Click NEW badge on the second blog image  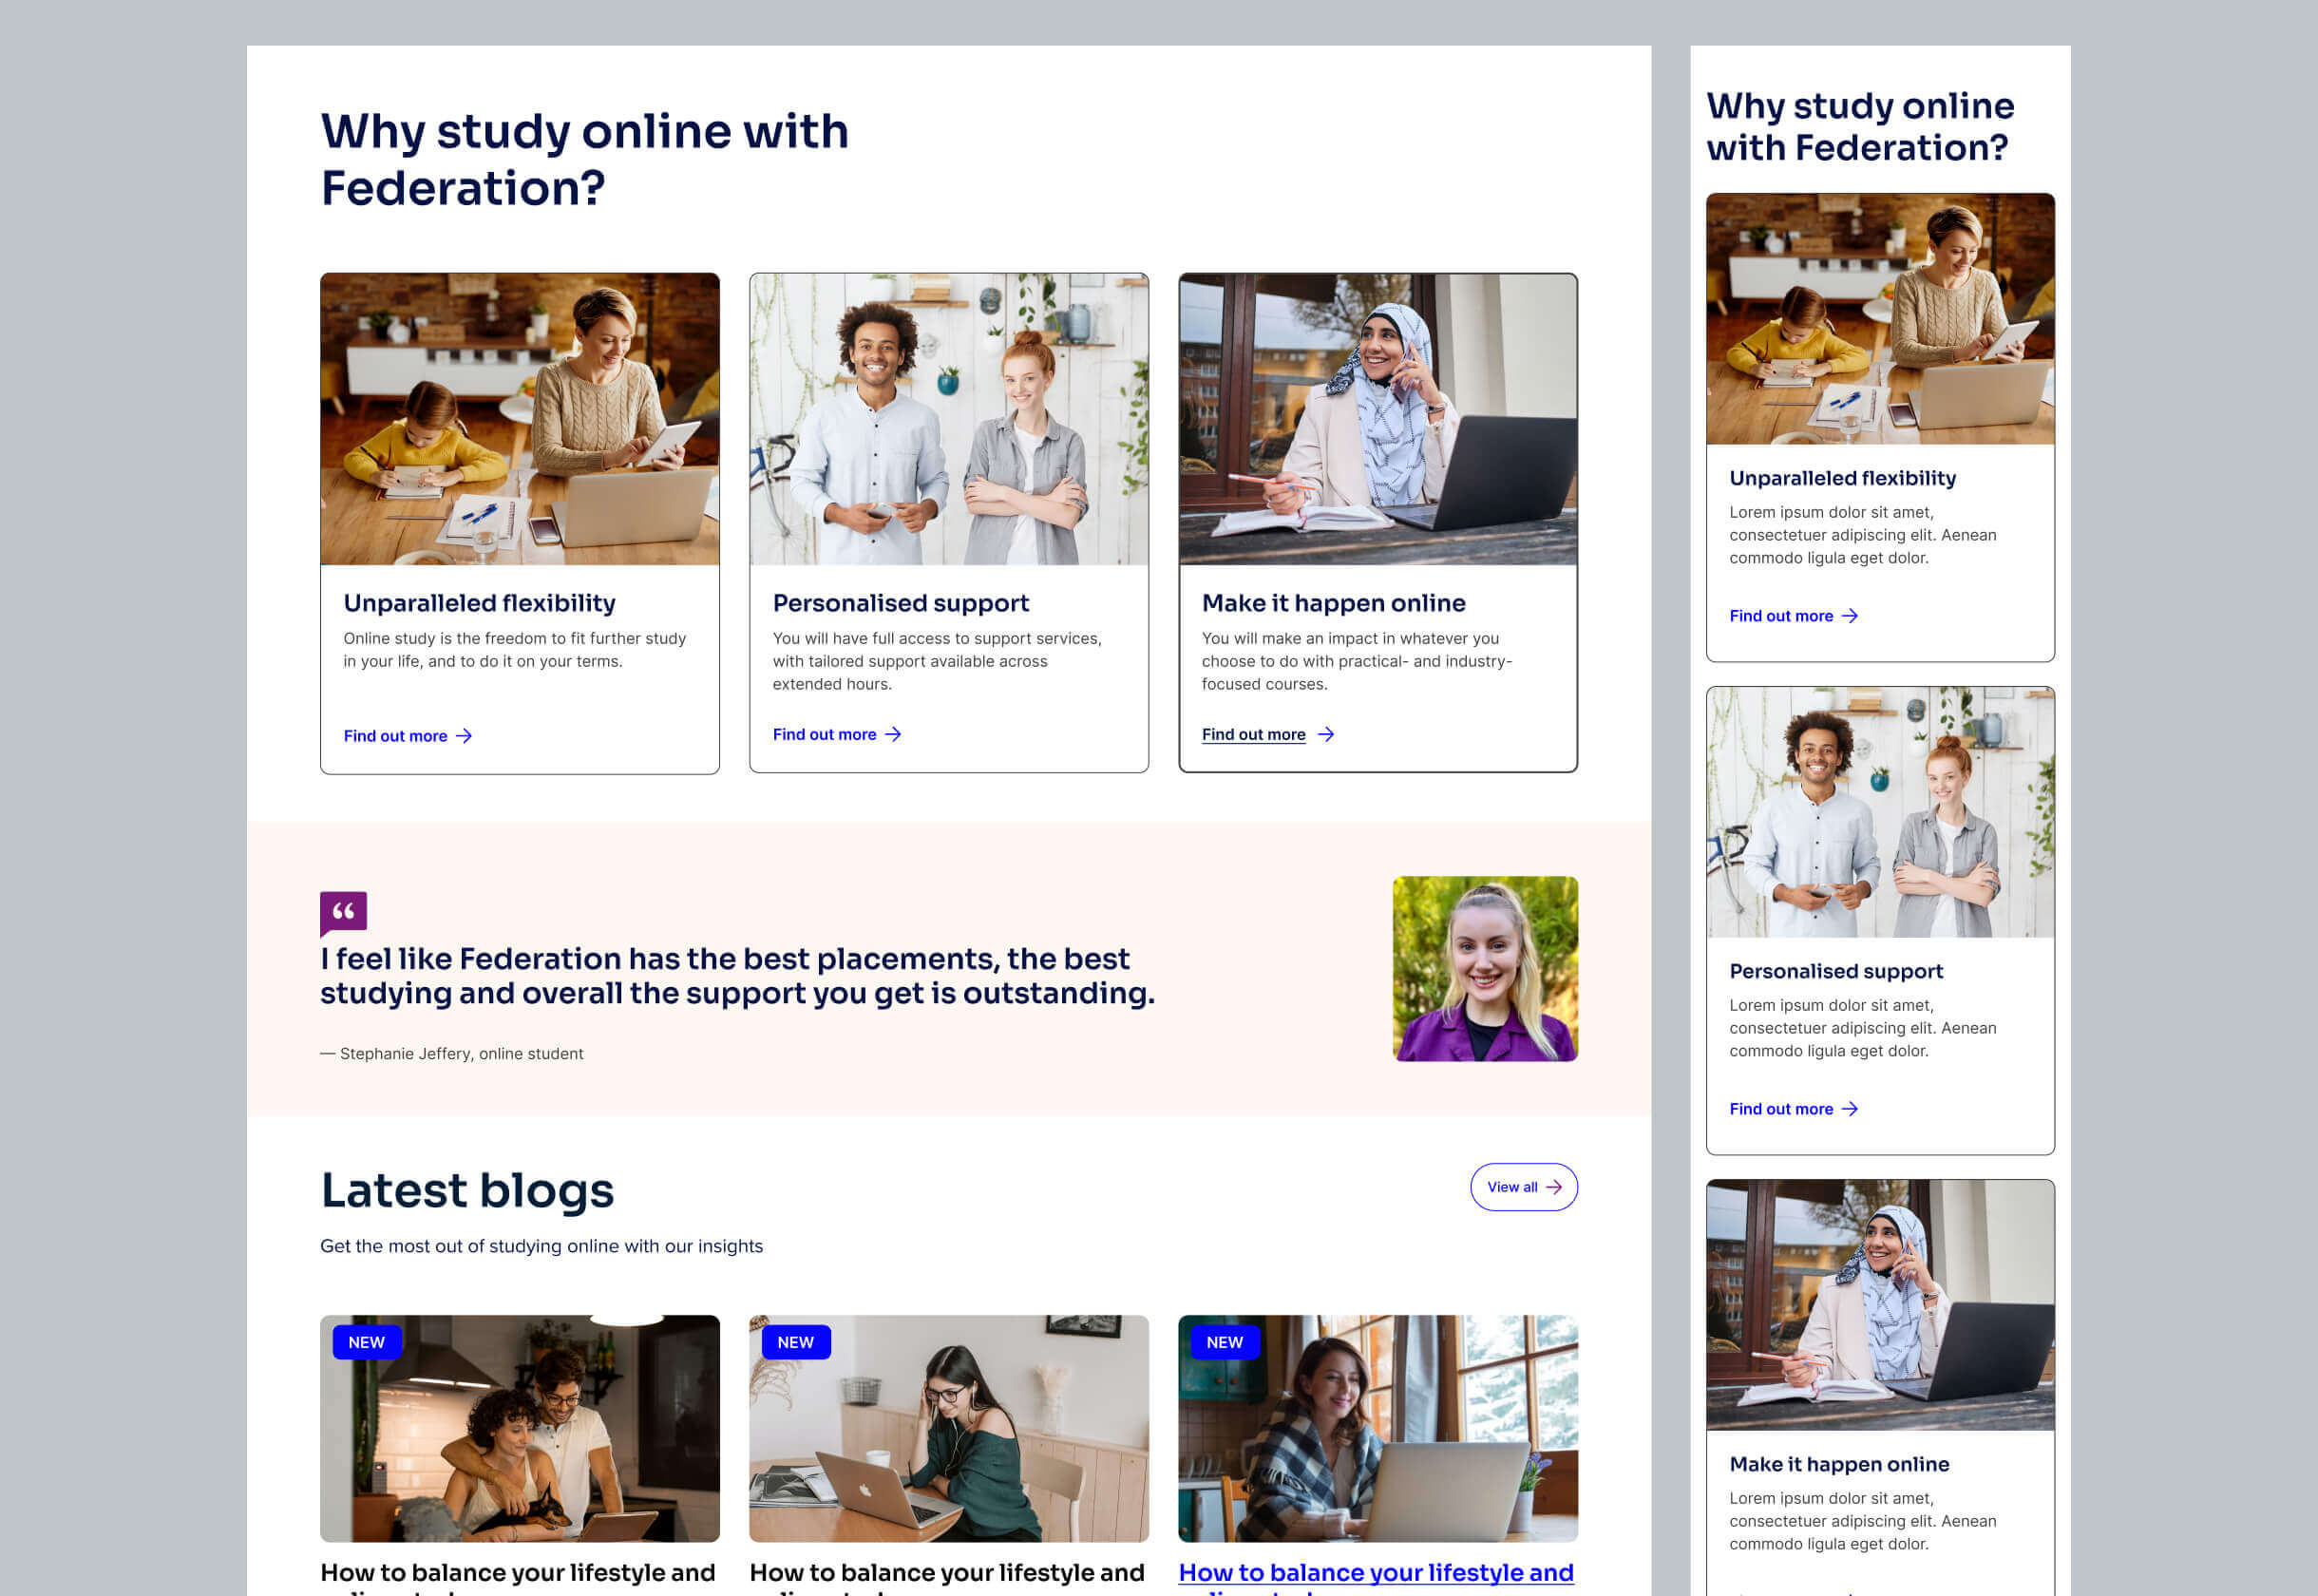(796, 1342)
